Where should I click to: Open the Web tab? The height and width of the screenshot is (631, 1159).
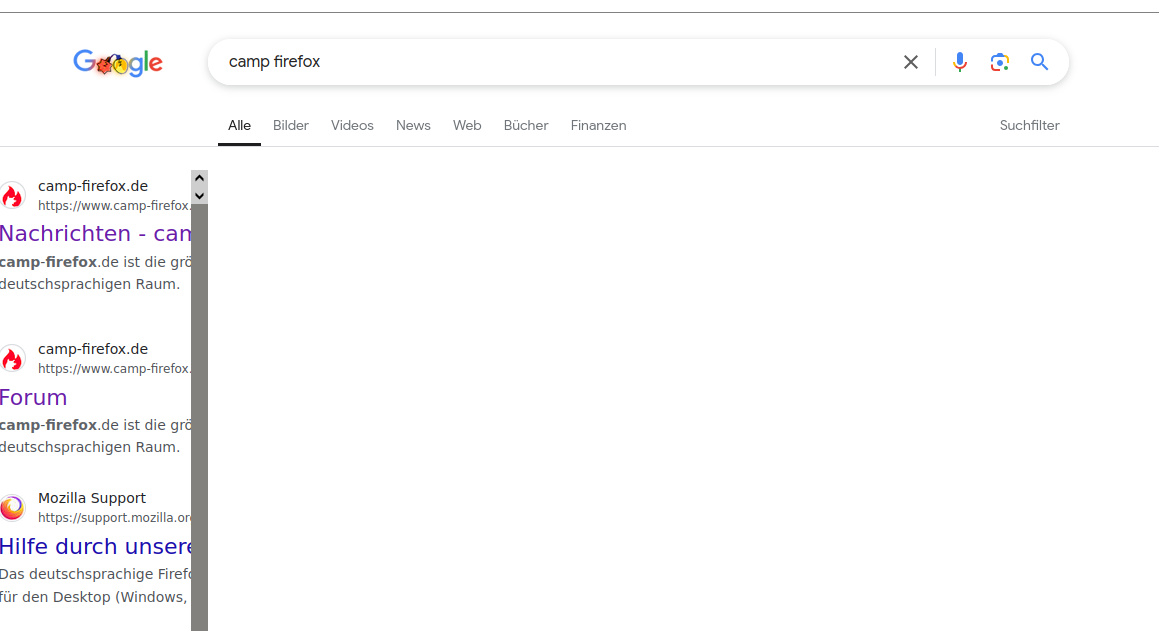pyautogui.click(x=466, y=126)
